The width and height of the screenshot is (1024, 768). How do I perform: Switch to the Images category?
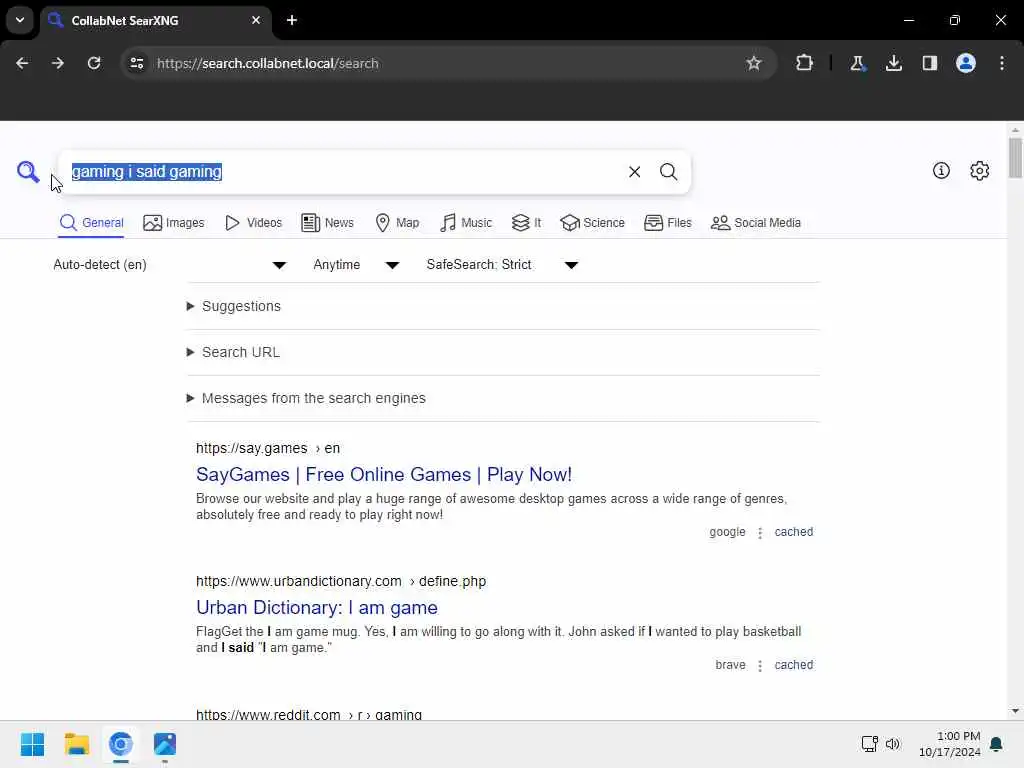(174, 223)
